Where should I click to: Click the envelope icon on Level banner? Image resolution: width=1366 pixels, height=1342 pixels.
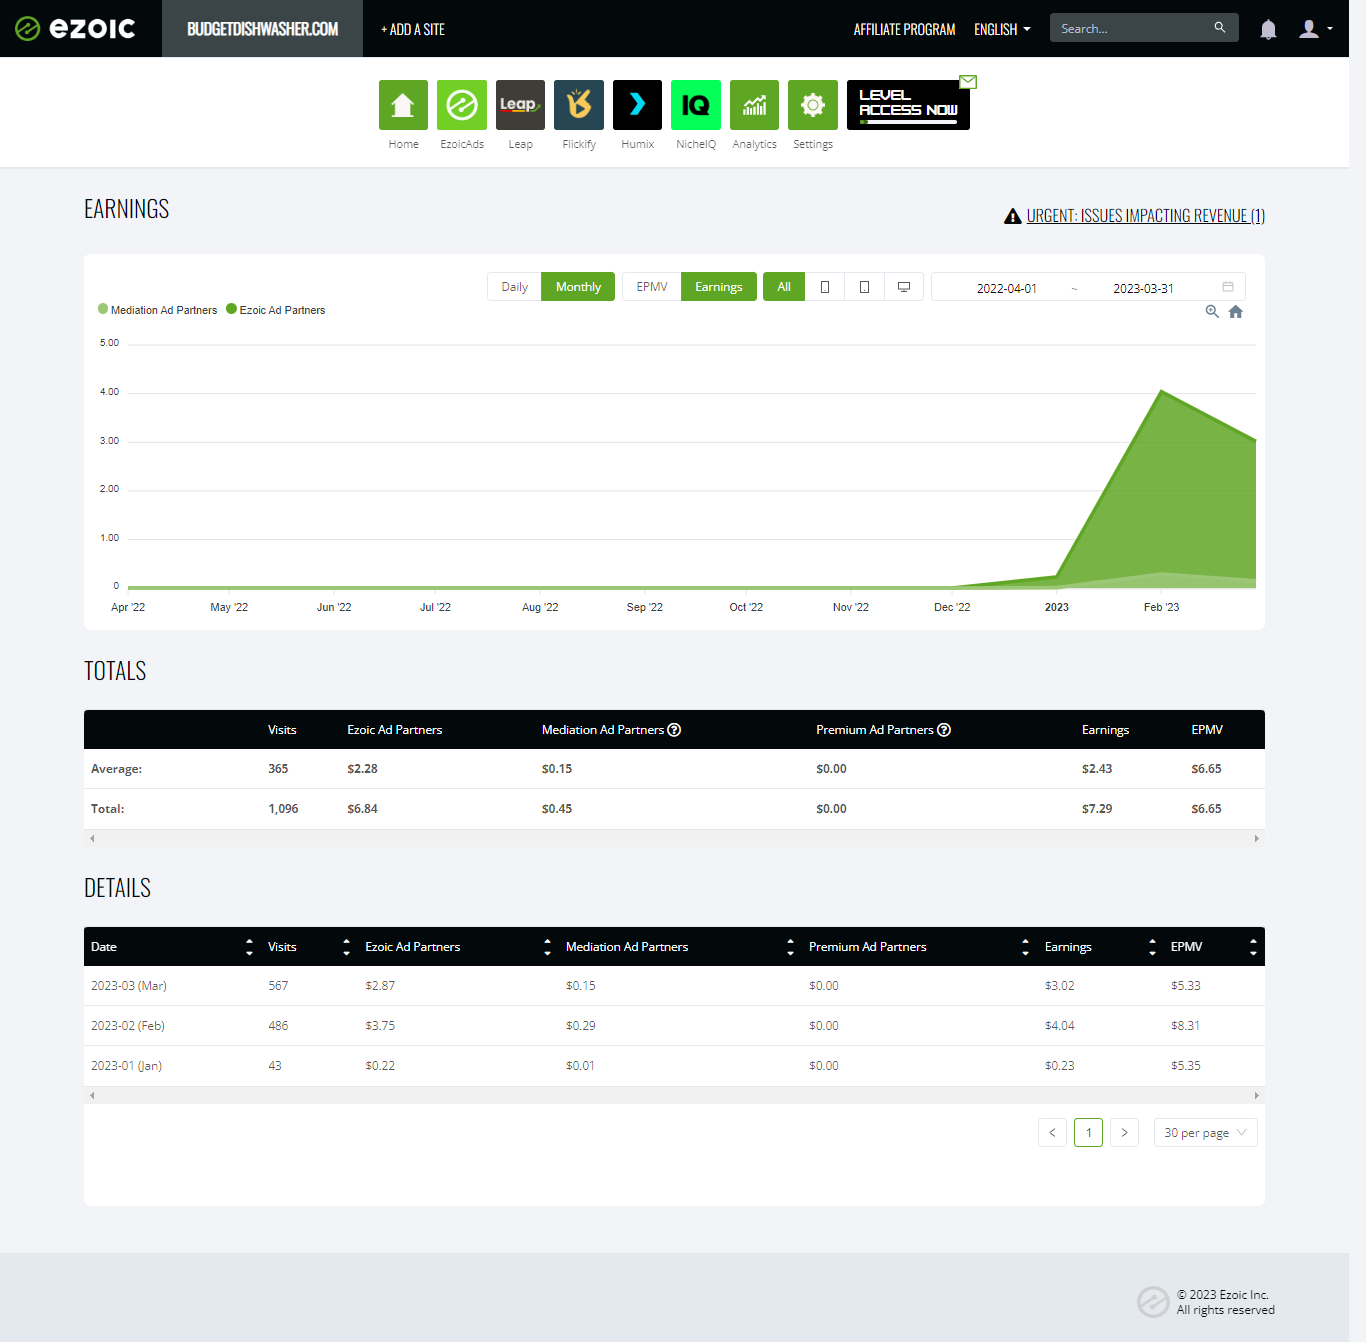coord(968,82)
